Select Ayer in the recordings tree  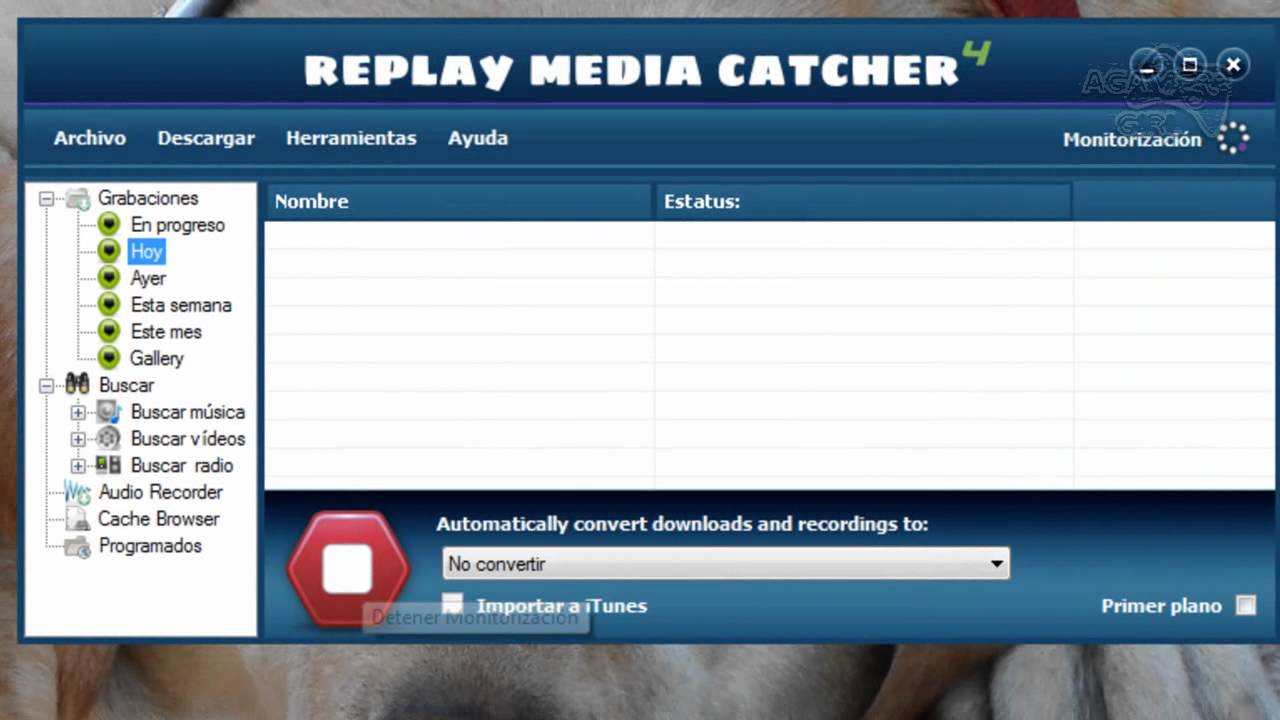point(148,278)
